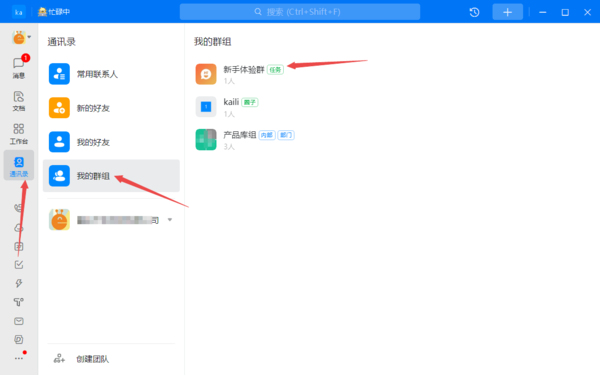Click the more options ellipsis in sidebar
The image size is (600, 375).
(19, 359)
